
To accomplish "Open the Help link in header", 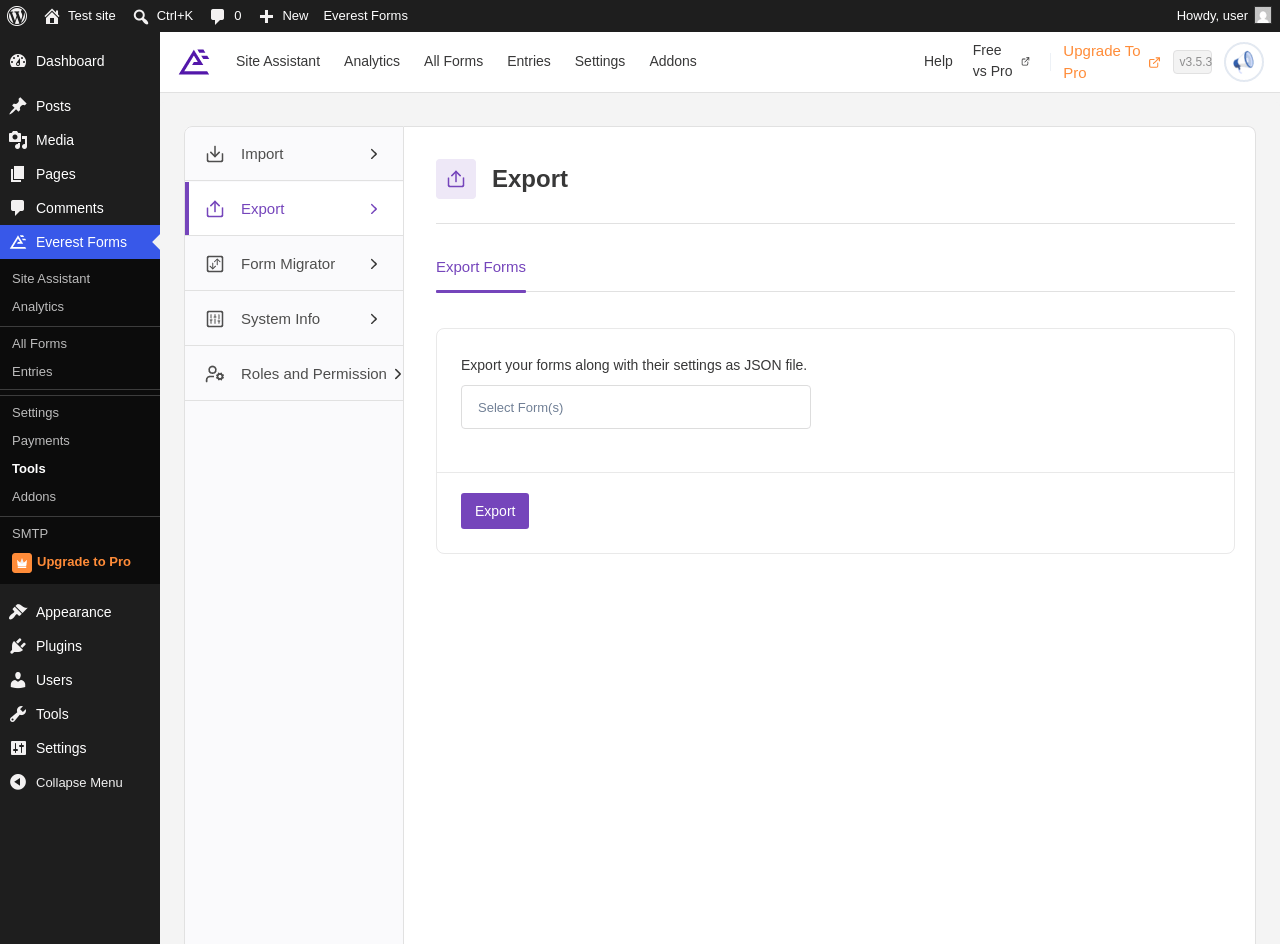I will click(938, 61).
